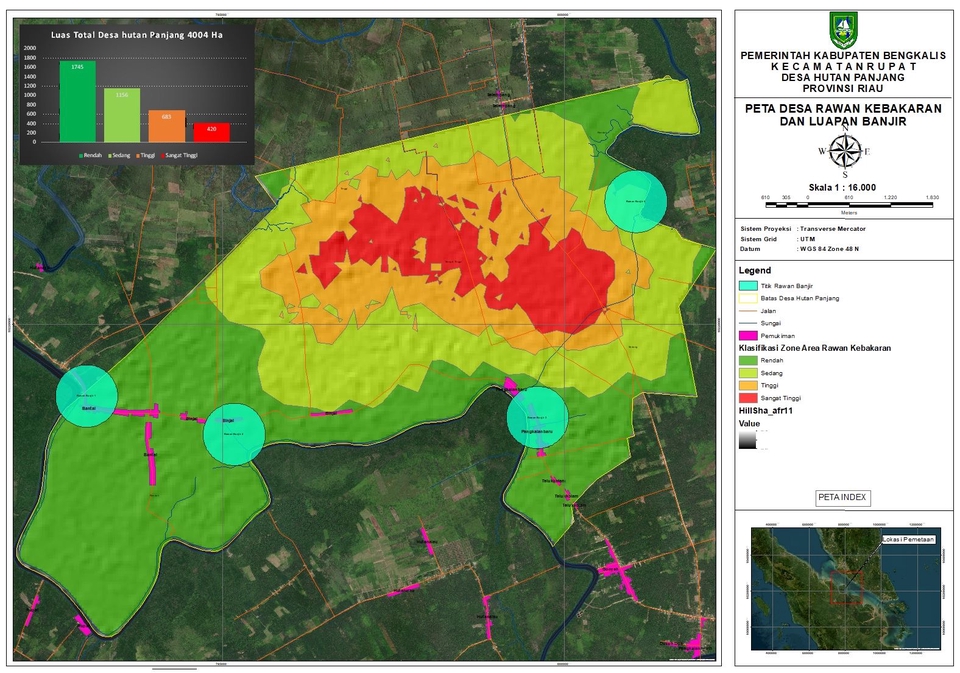The width and height of the screenshot is (960, 673).
Task: Click the 'Skala 1 : 16.000' text
Action: (842, 187)
